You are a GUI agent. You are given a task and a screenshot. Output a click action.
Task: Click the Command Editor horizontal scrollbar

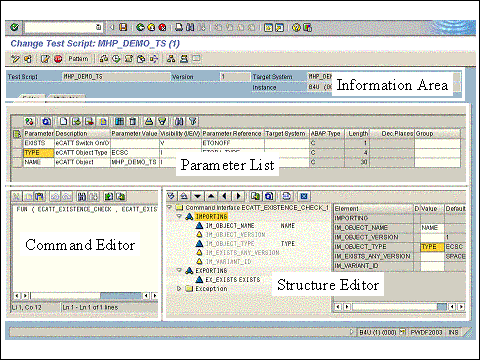(x=85, y=296)
